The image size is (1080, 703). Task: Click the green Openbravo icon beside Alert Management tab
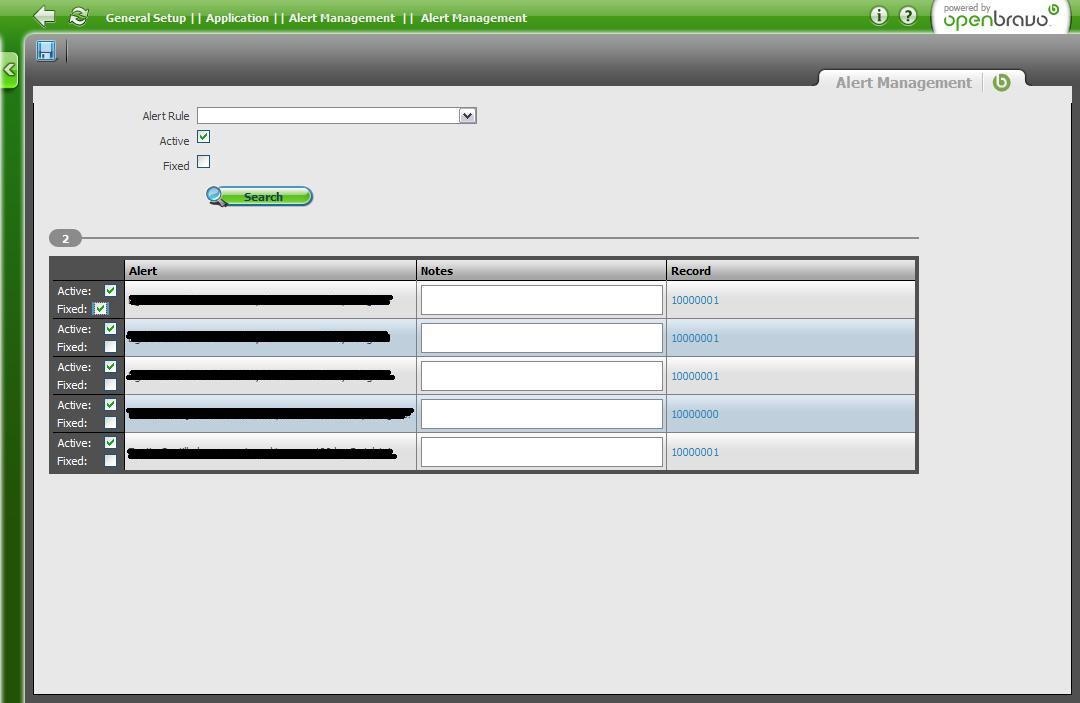pos(1001,83)
